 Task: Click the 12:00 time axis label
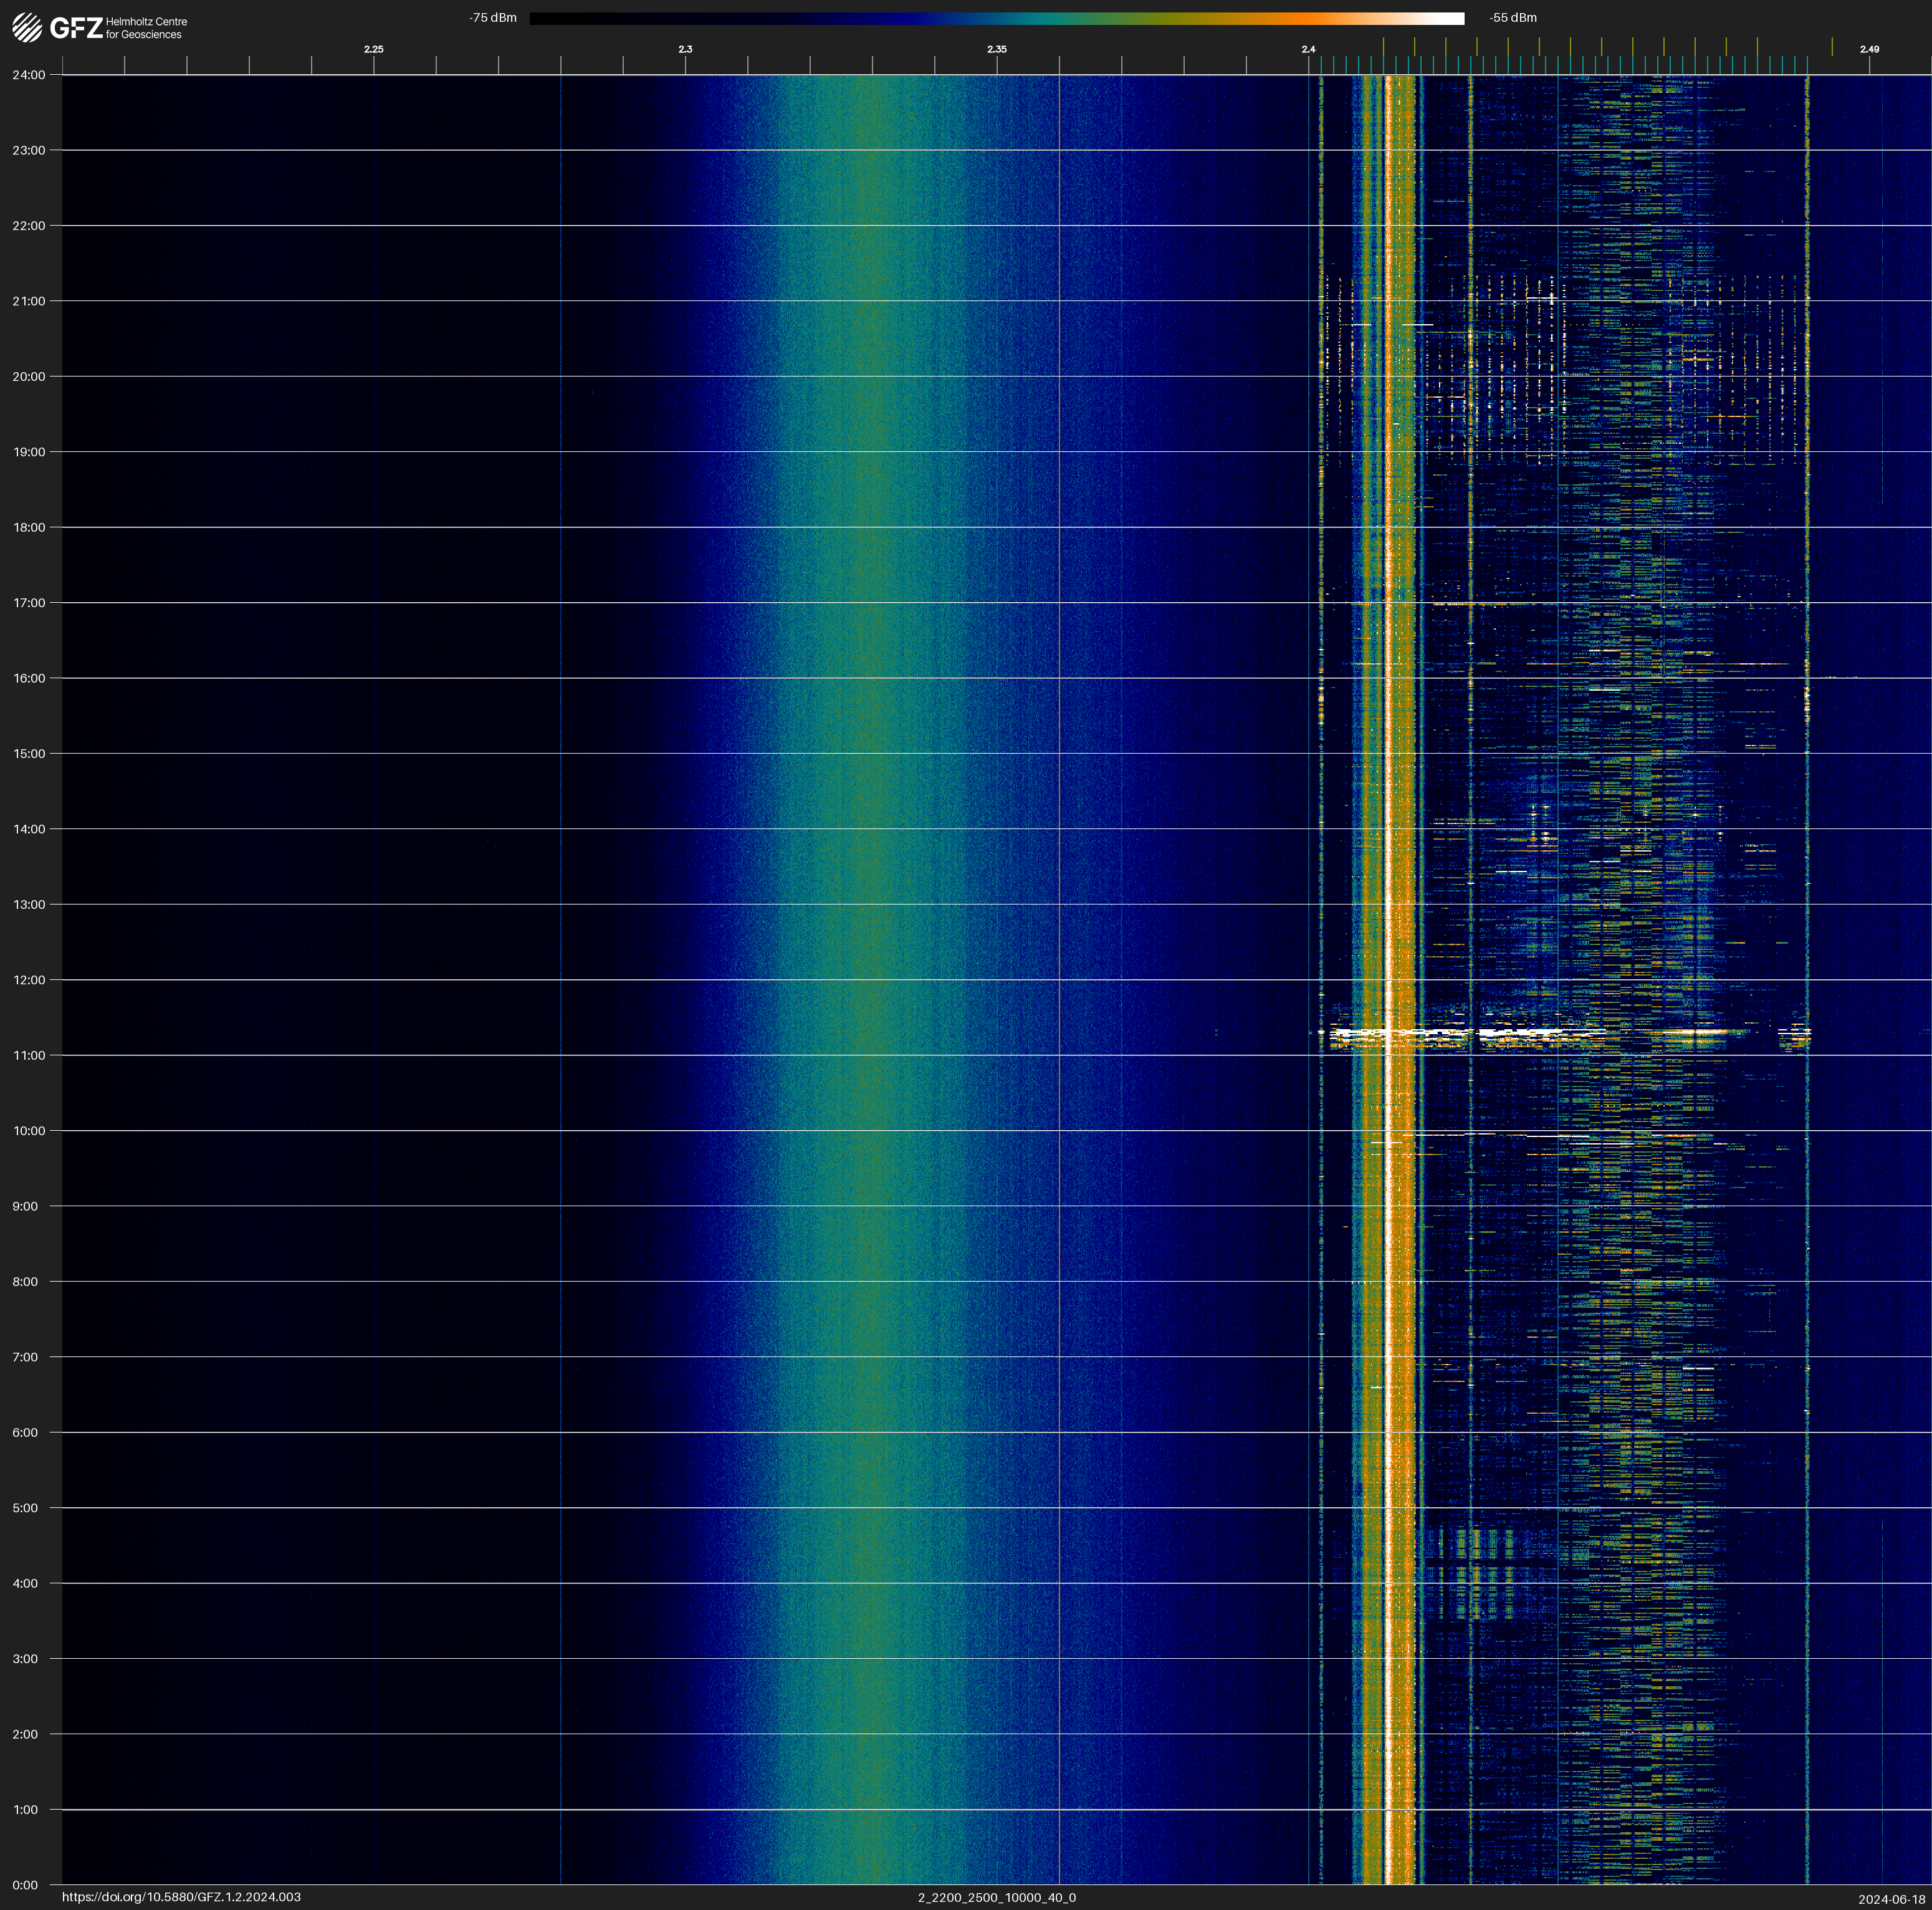pyautogui.click(x=29, y=980)
